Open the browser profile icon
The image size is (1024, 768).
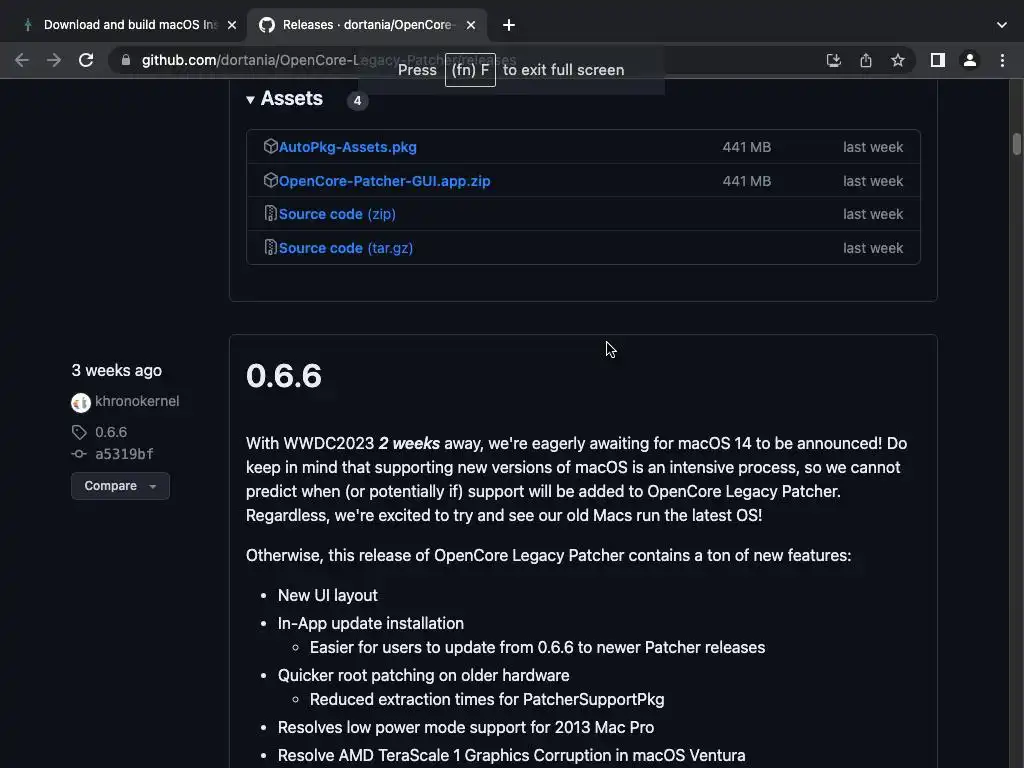coord(970,60)
